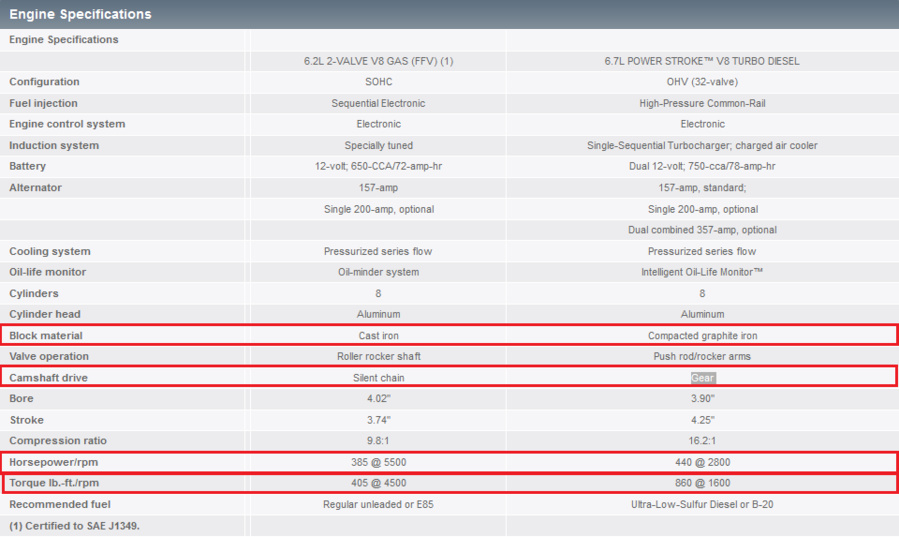
Task: Click the 'Fuel injection' row label
Action: tap(43, 103)
